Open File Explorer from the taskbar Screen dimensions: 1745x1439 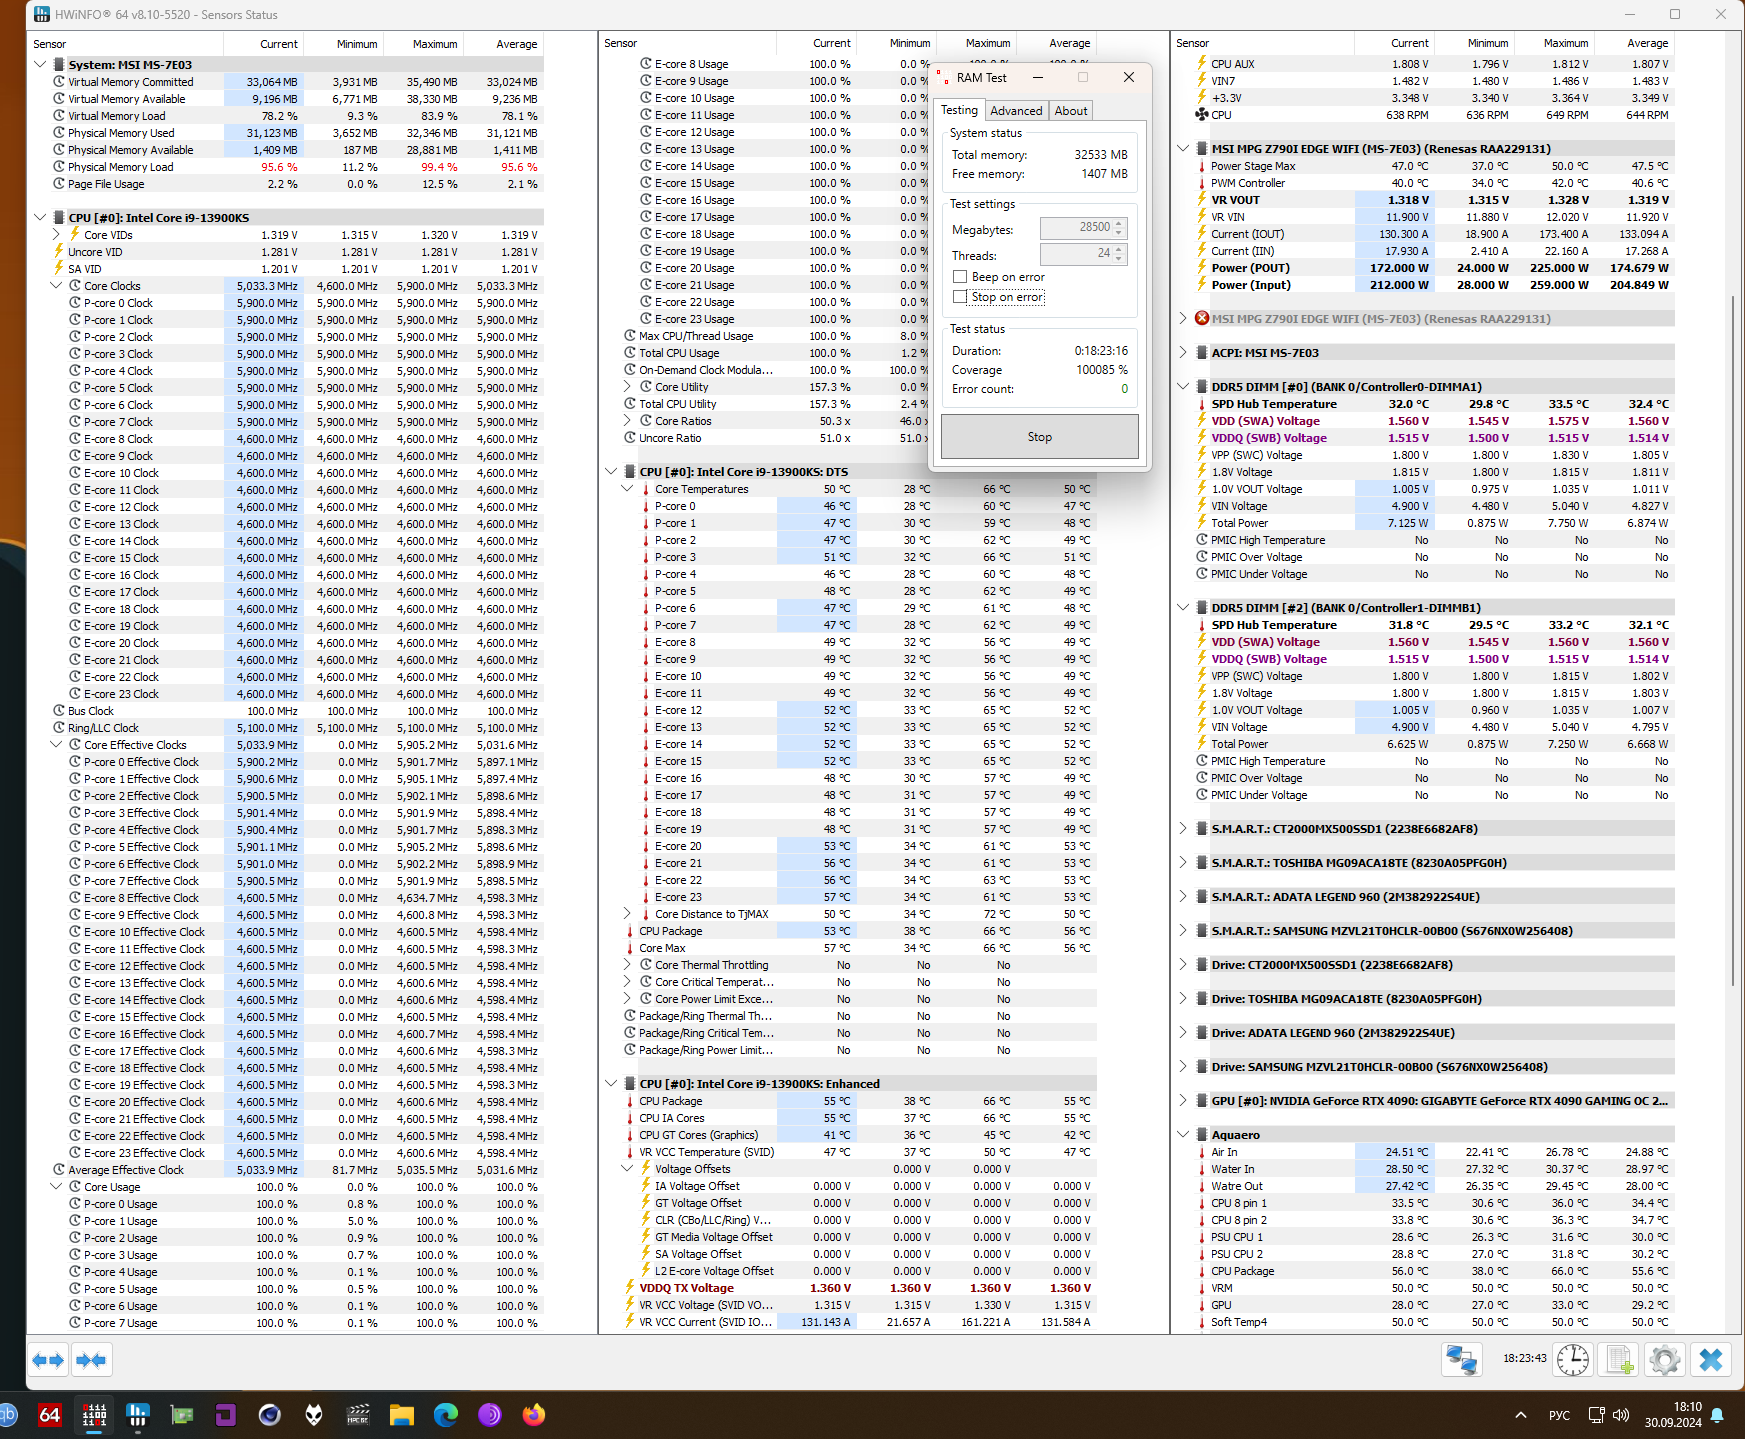point(402,1415)
